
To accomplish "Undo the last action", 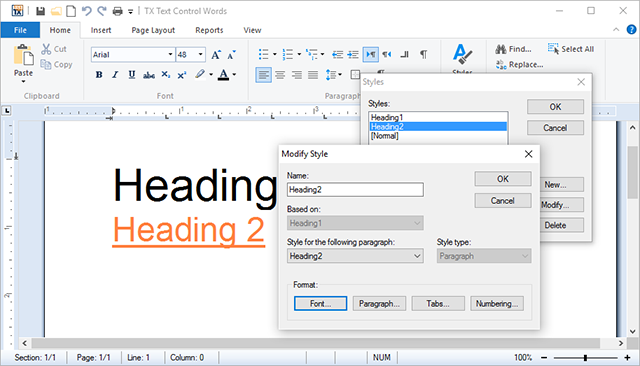I will (87, 11).
